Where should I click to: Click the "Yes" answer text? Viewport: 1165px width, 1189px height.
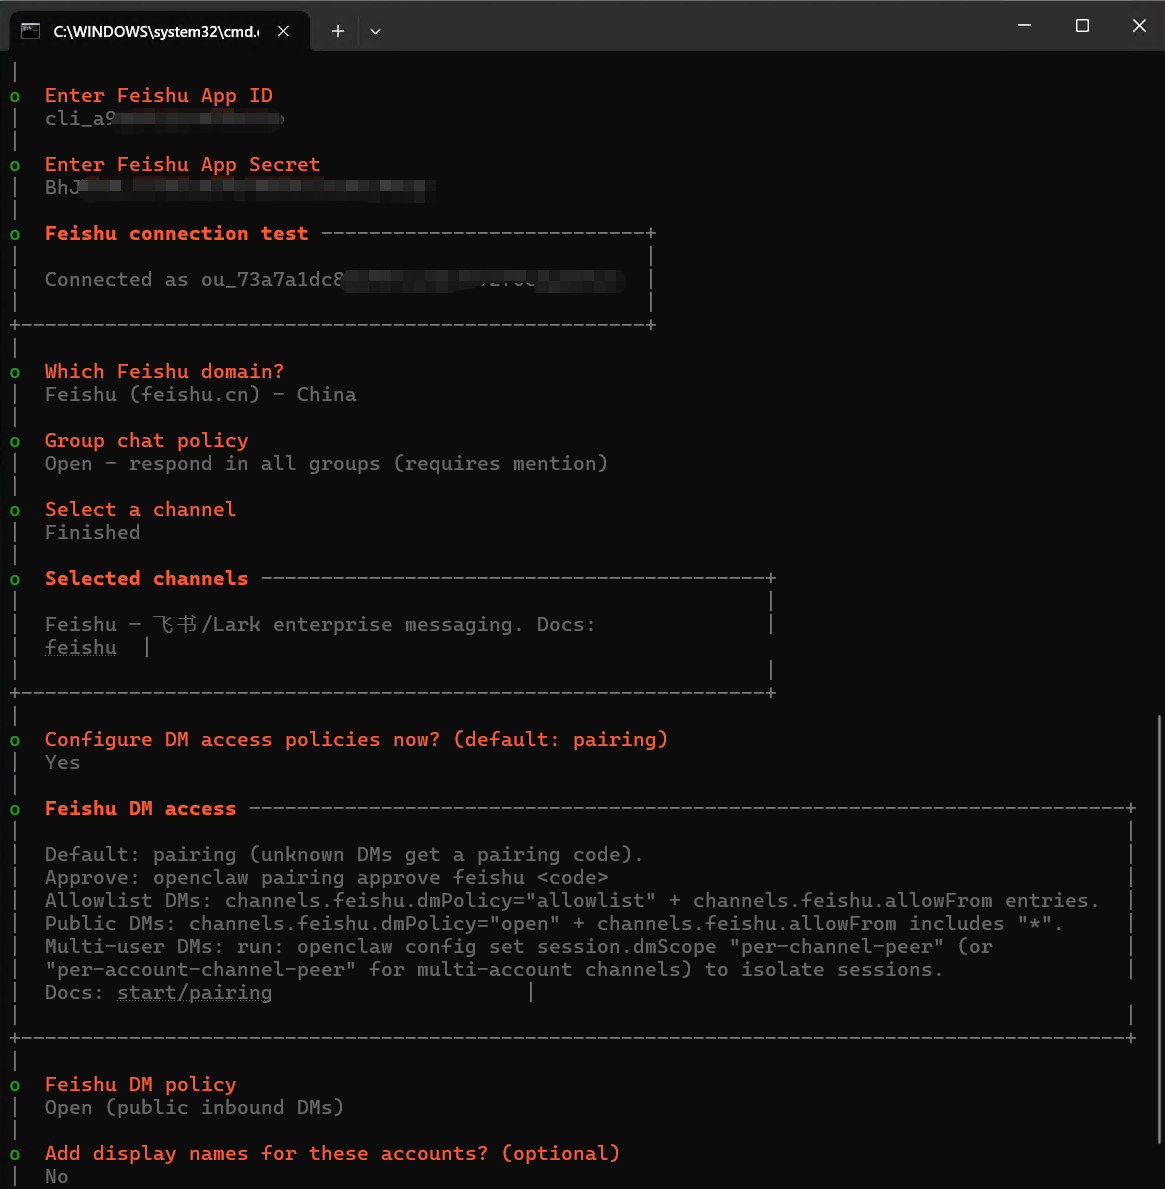click(62, 762)
